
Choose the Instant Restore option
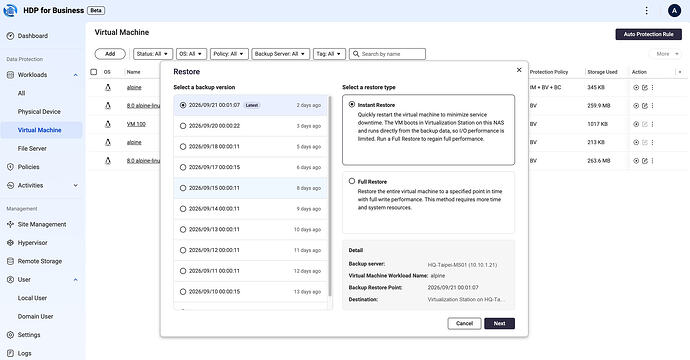(352, 104)
